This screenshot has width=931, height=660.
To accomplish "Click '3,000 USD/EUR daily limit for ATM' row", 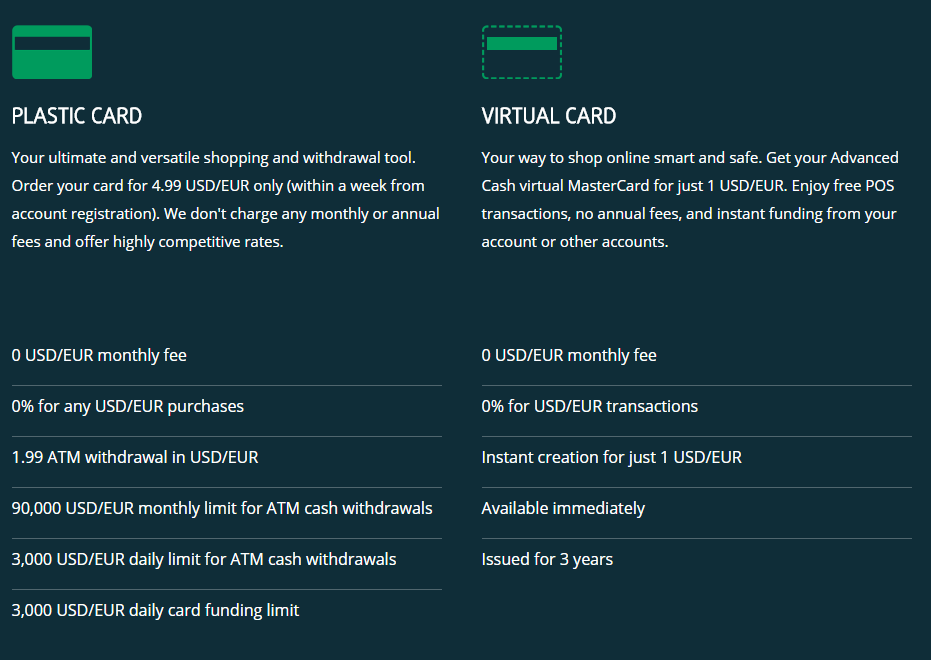I will tap(227, 560).
